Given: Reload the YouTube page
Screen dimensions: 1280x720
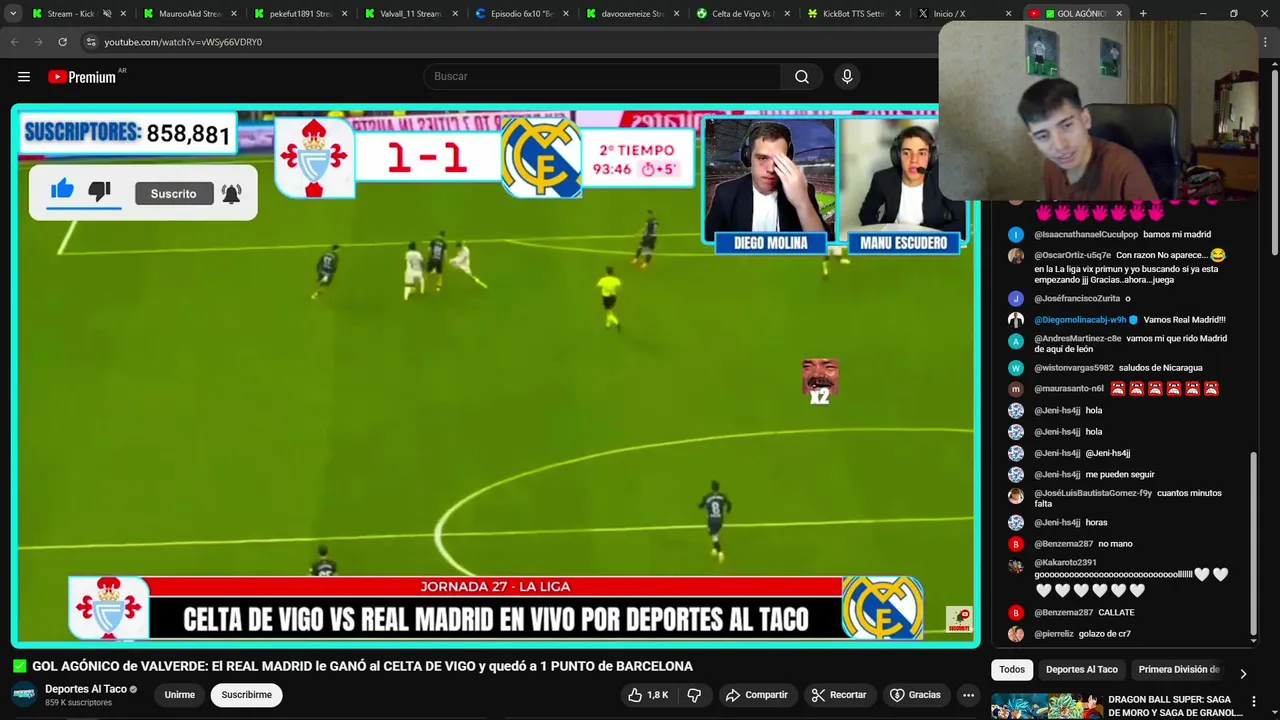Looking at the screenshot, I should point(62,42).
